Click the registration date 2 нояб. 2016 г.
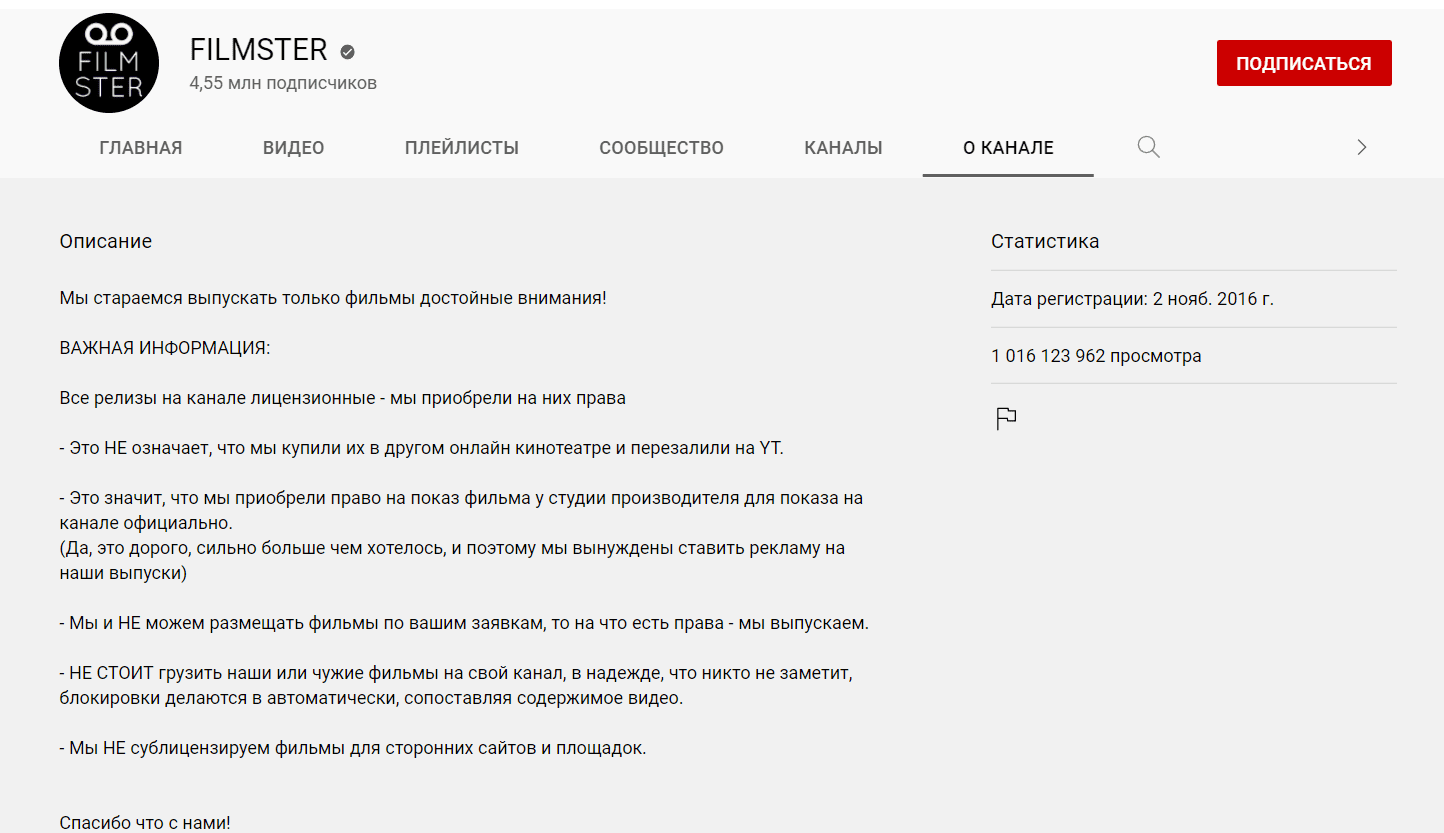 pos(1213,299)
